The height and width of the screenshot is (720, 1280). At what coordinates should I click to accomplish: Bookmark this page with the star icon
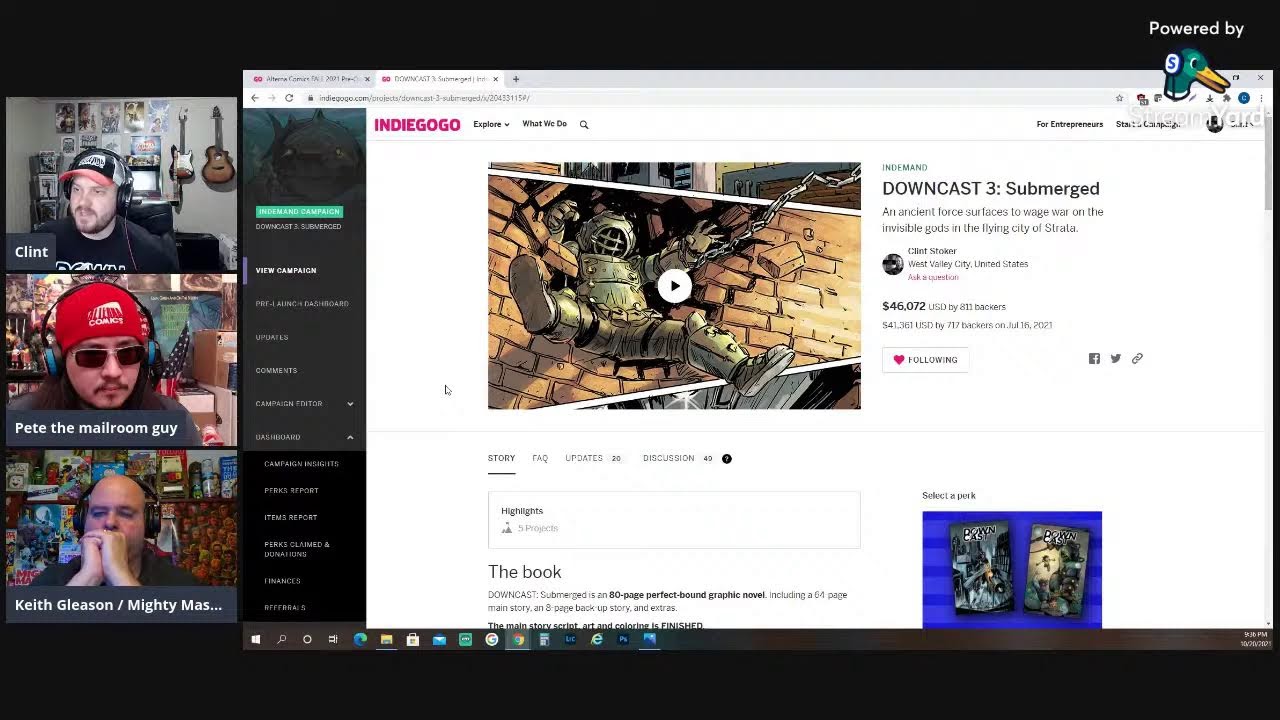(x=1119, y=98)
